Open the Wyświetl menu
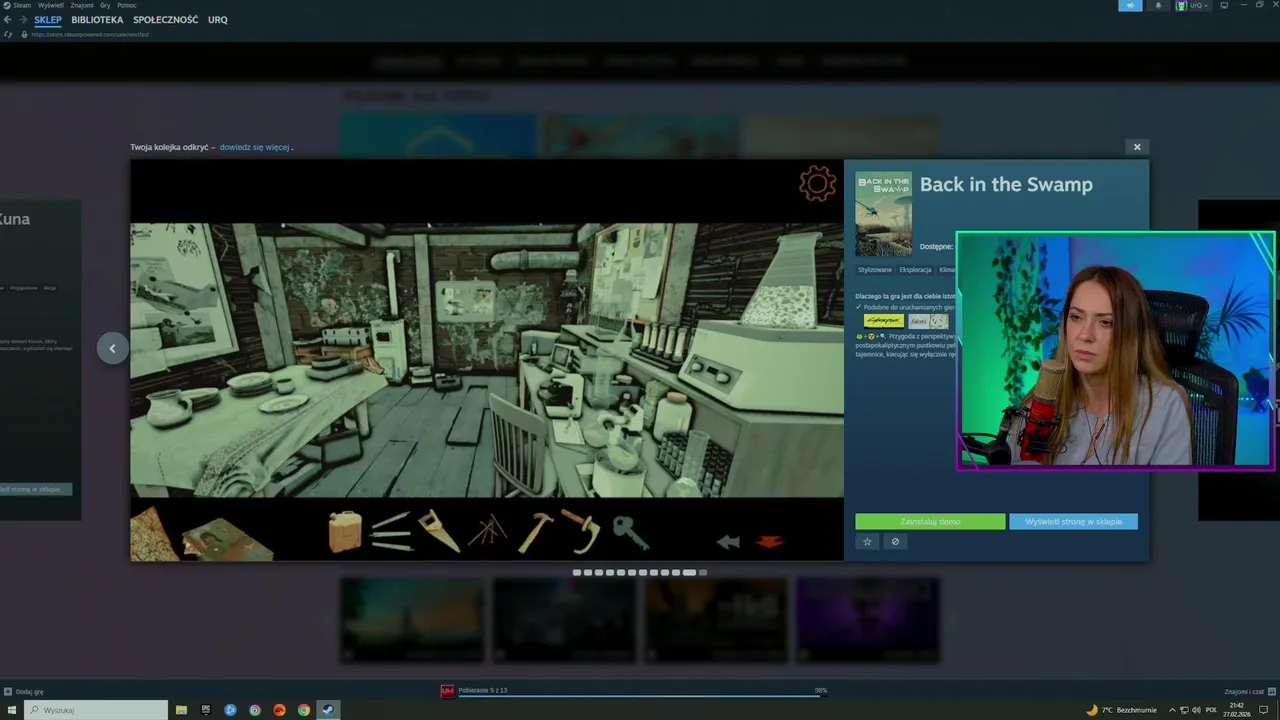The width and height of the screenshot is (1280, 720). click(x=50, y=5)
